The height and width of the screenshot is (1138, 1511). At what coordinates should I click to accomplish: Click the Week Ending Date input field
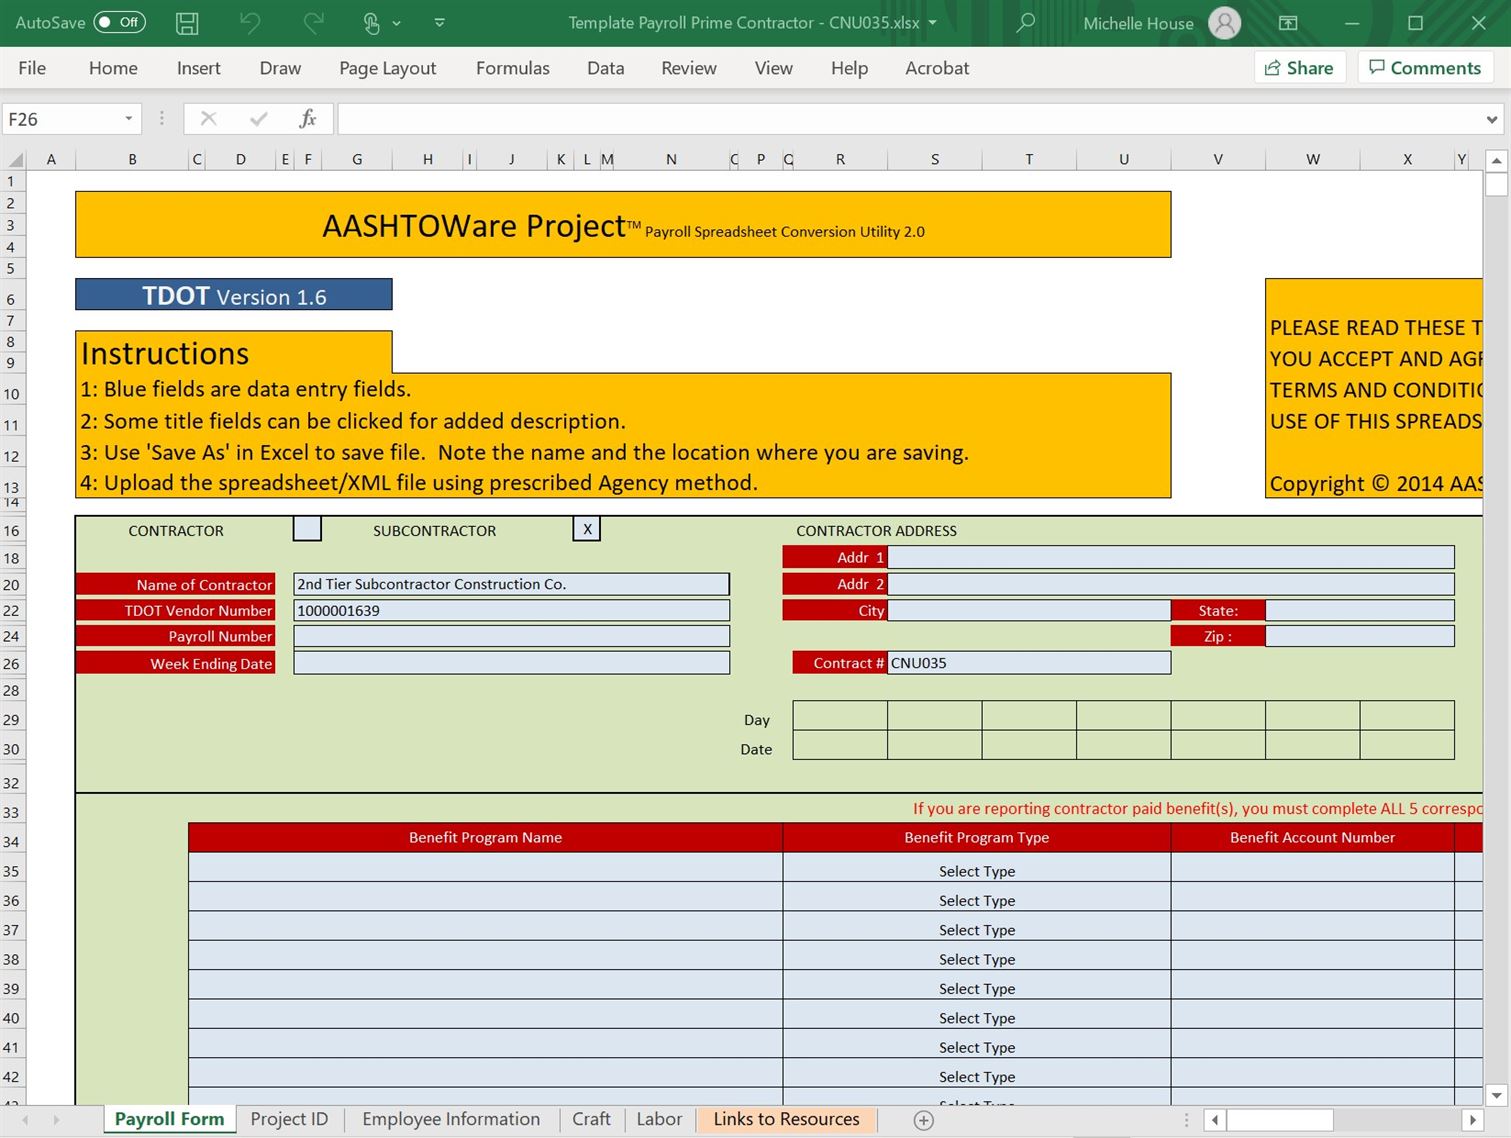pos(511,663)
